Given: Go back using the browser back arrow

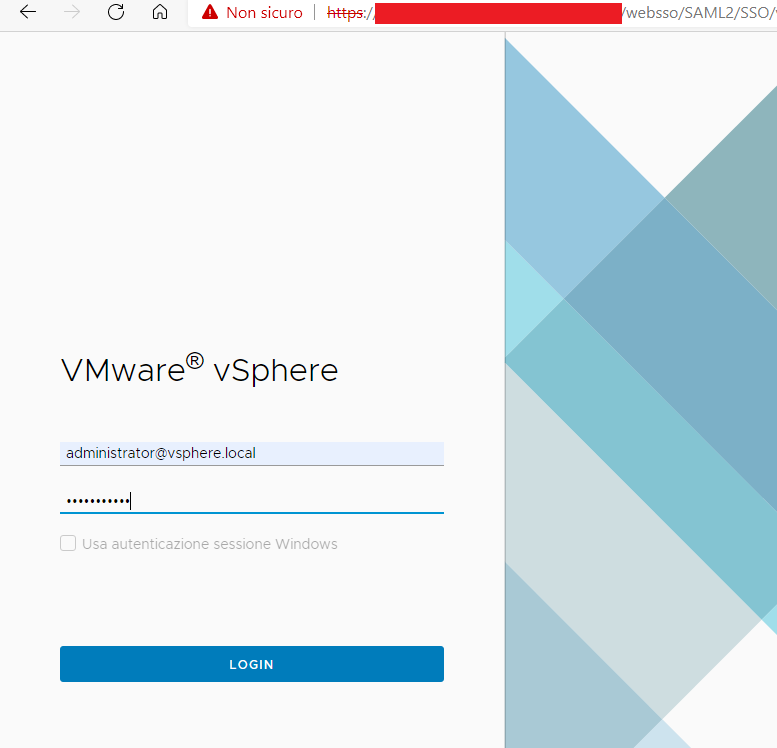Looking at the screenshot, I should pyautogui.click(x=28, y=12).
